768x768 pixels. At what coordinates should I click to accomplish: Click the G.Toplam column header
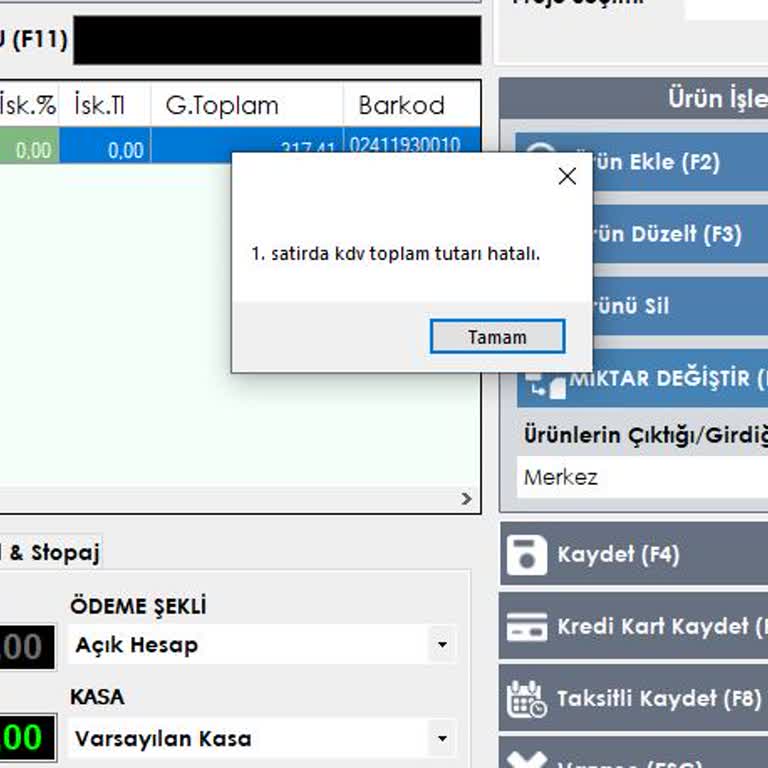[x=247, y=105]
